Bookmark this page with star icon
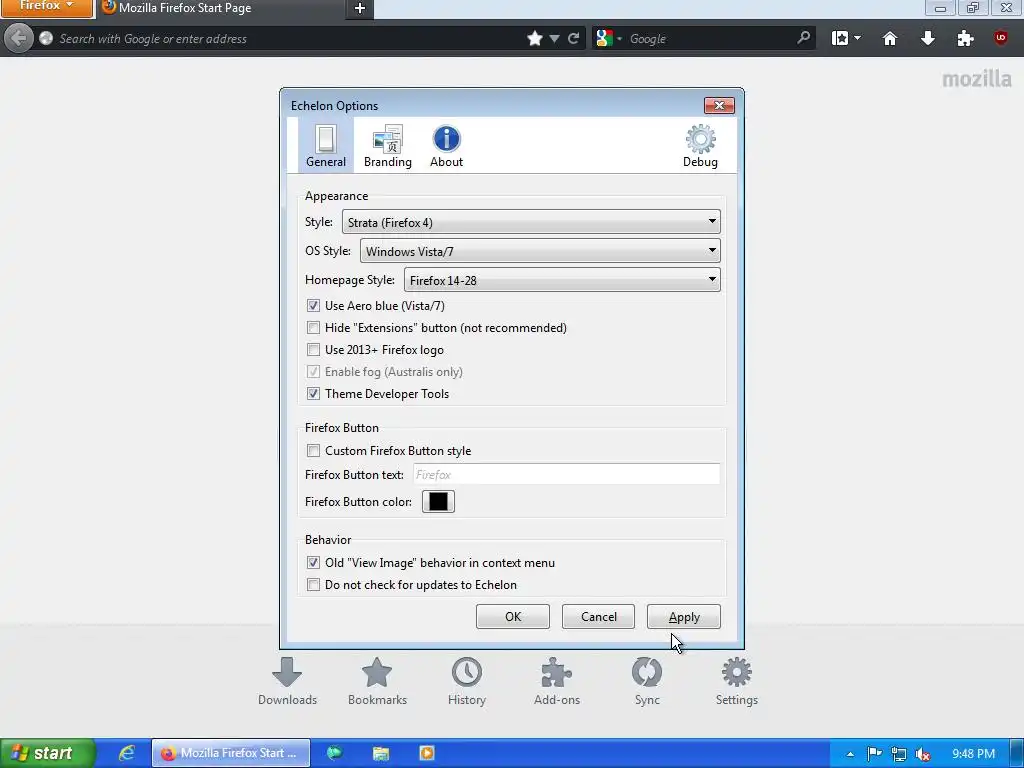1024x768 pixels. point(535,39)
